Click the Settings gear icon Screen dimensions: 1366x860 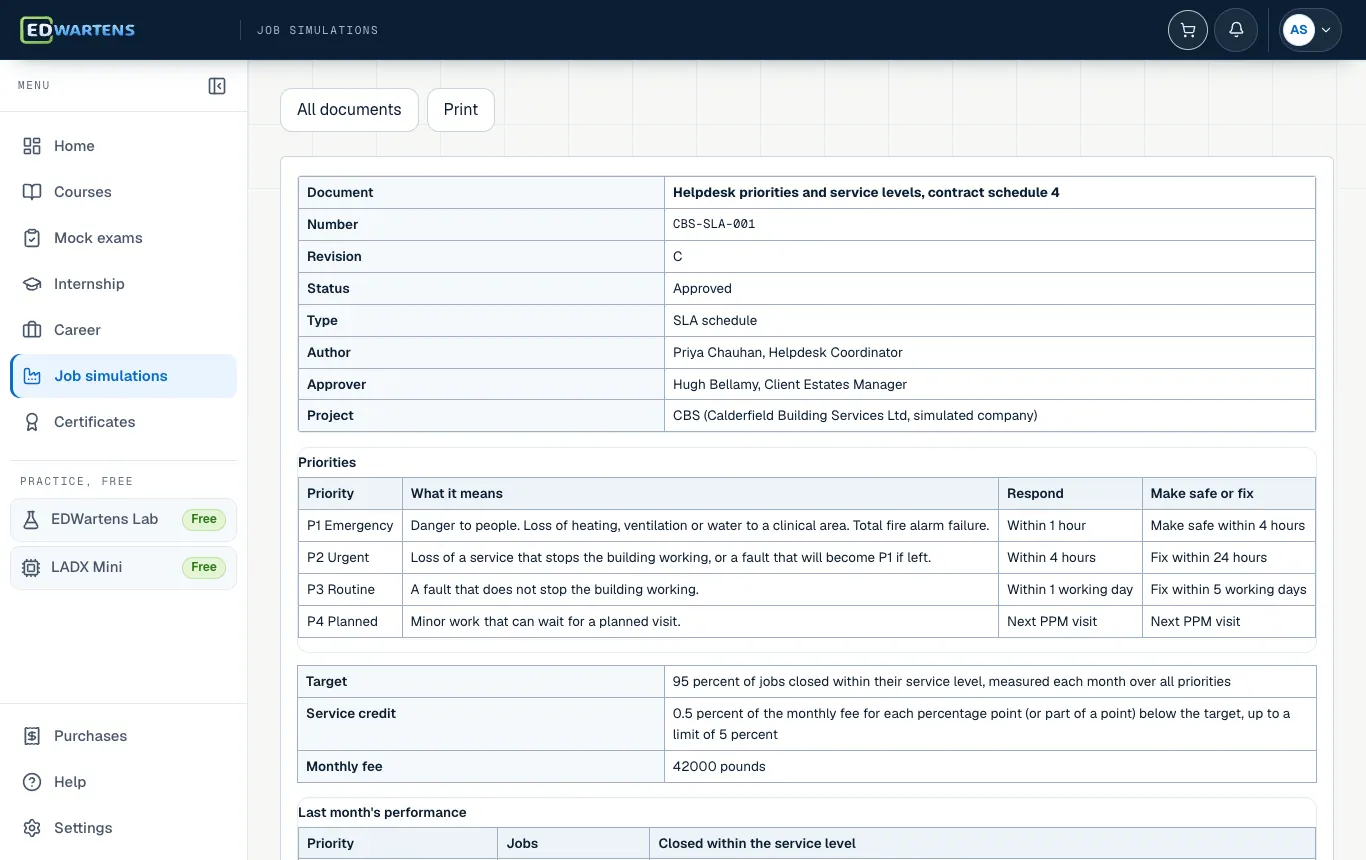coord(32,828)
